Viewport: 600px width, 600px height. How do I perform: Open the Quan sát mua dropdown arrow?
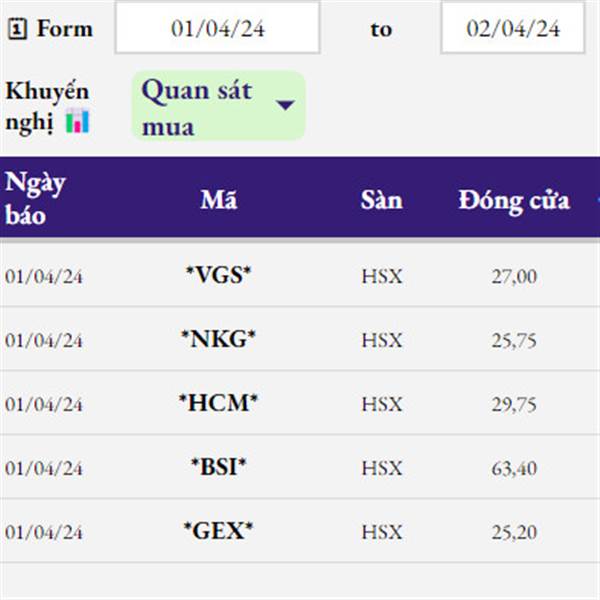point(285,105)
